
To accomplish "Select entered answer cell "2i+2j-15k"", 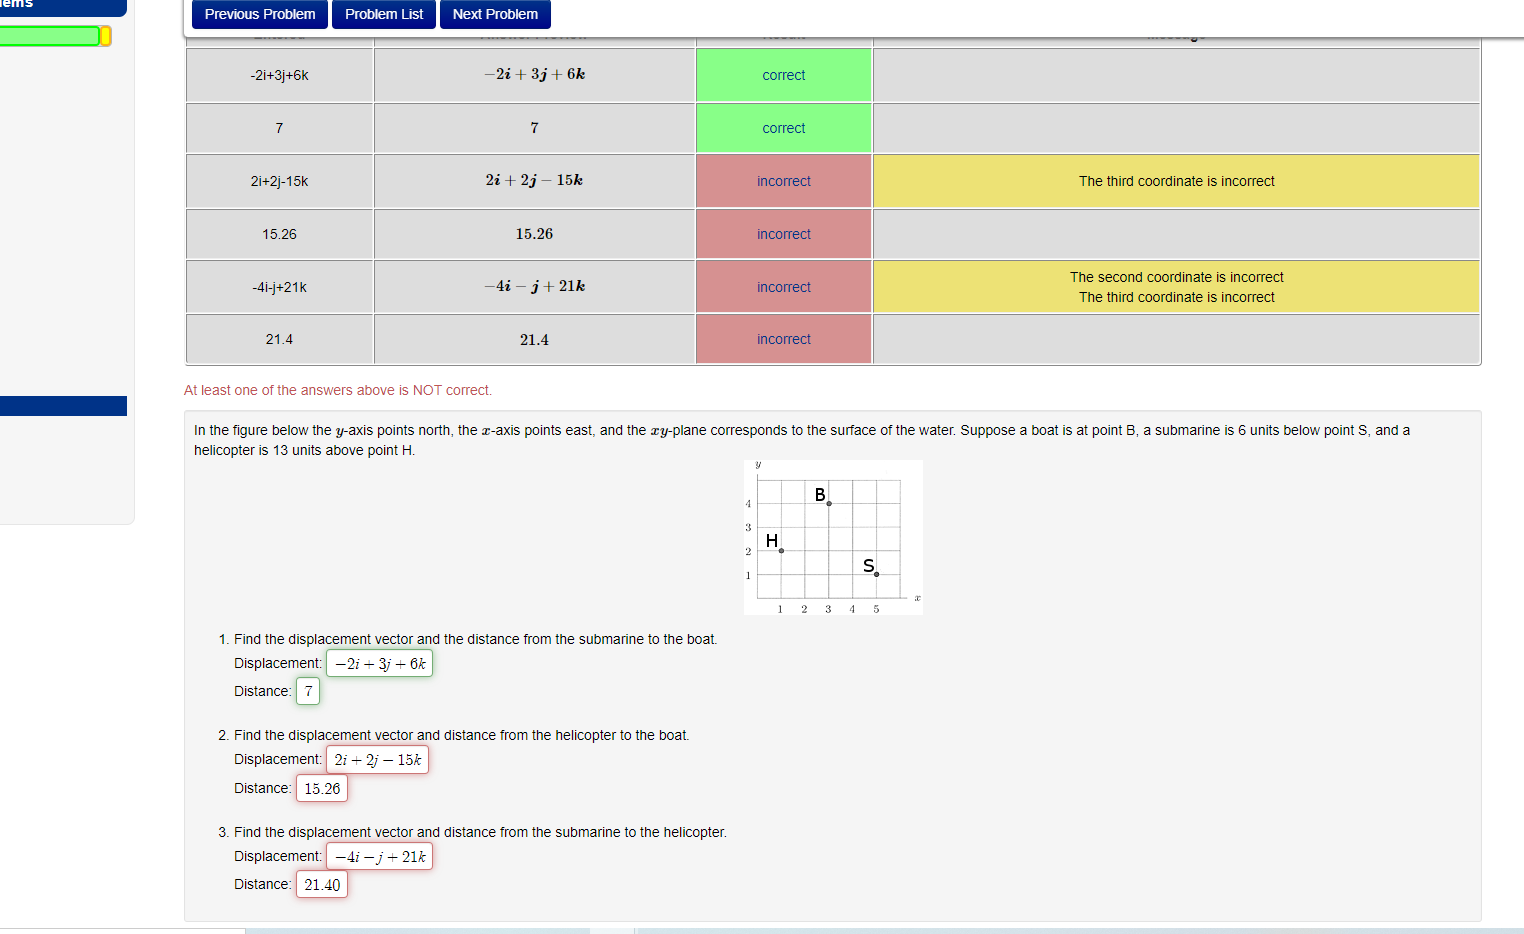I will [x=280, y=181].
